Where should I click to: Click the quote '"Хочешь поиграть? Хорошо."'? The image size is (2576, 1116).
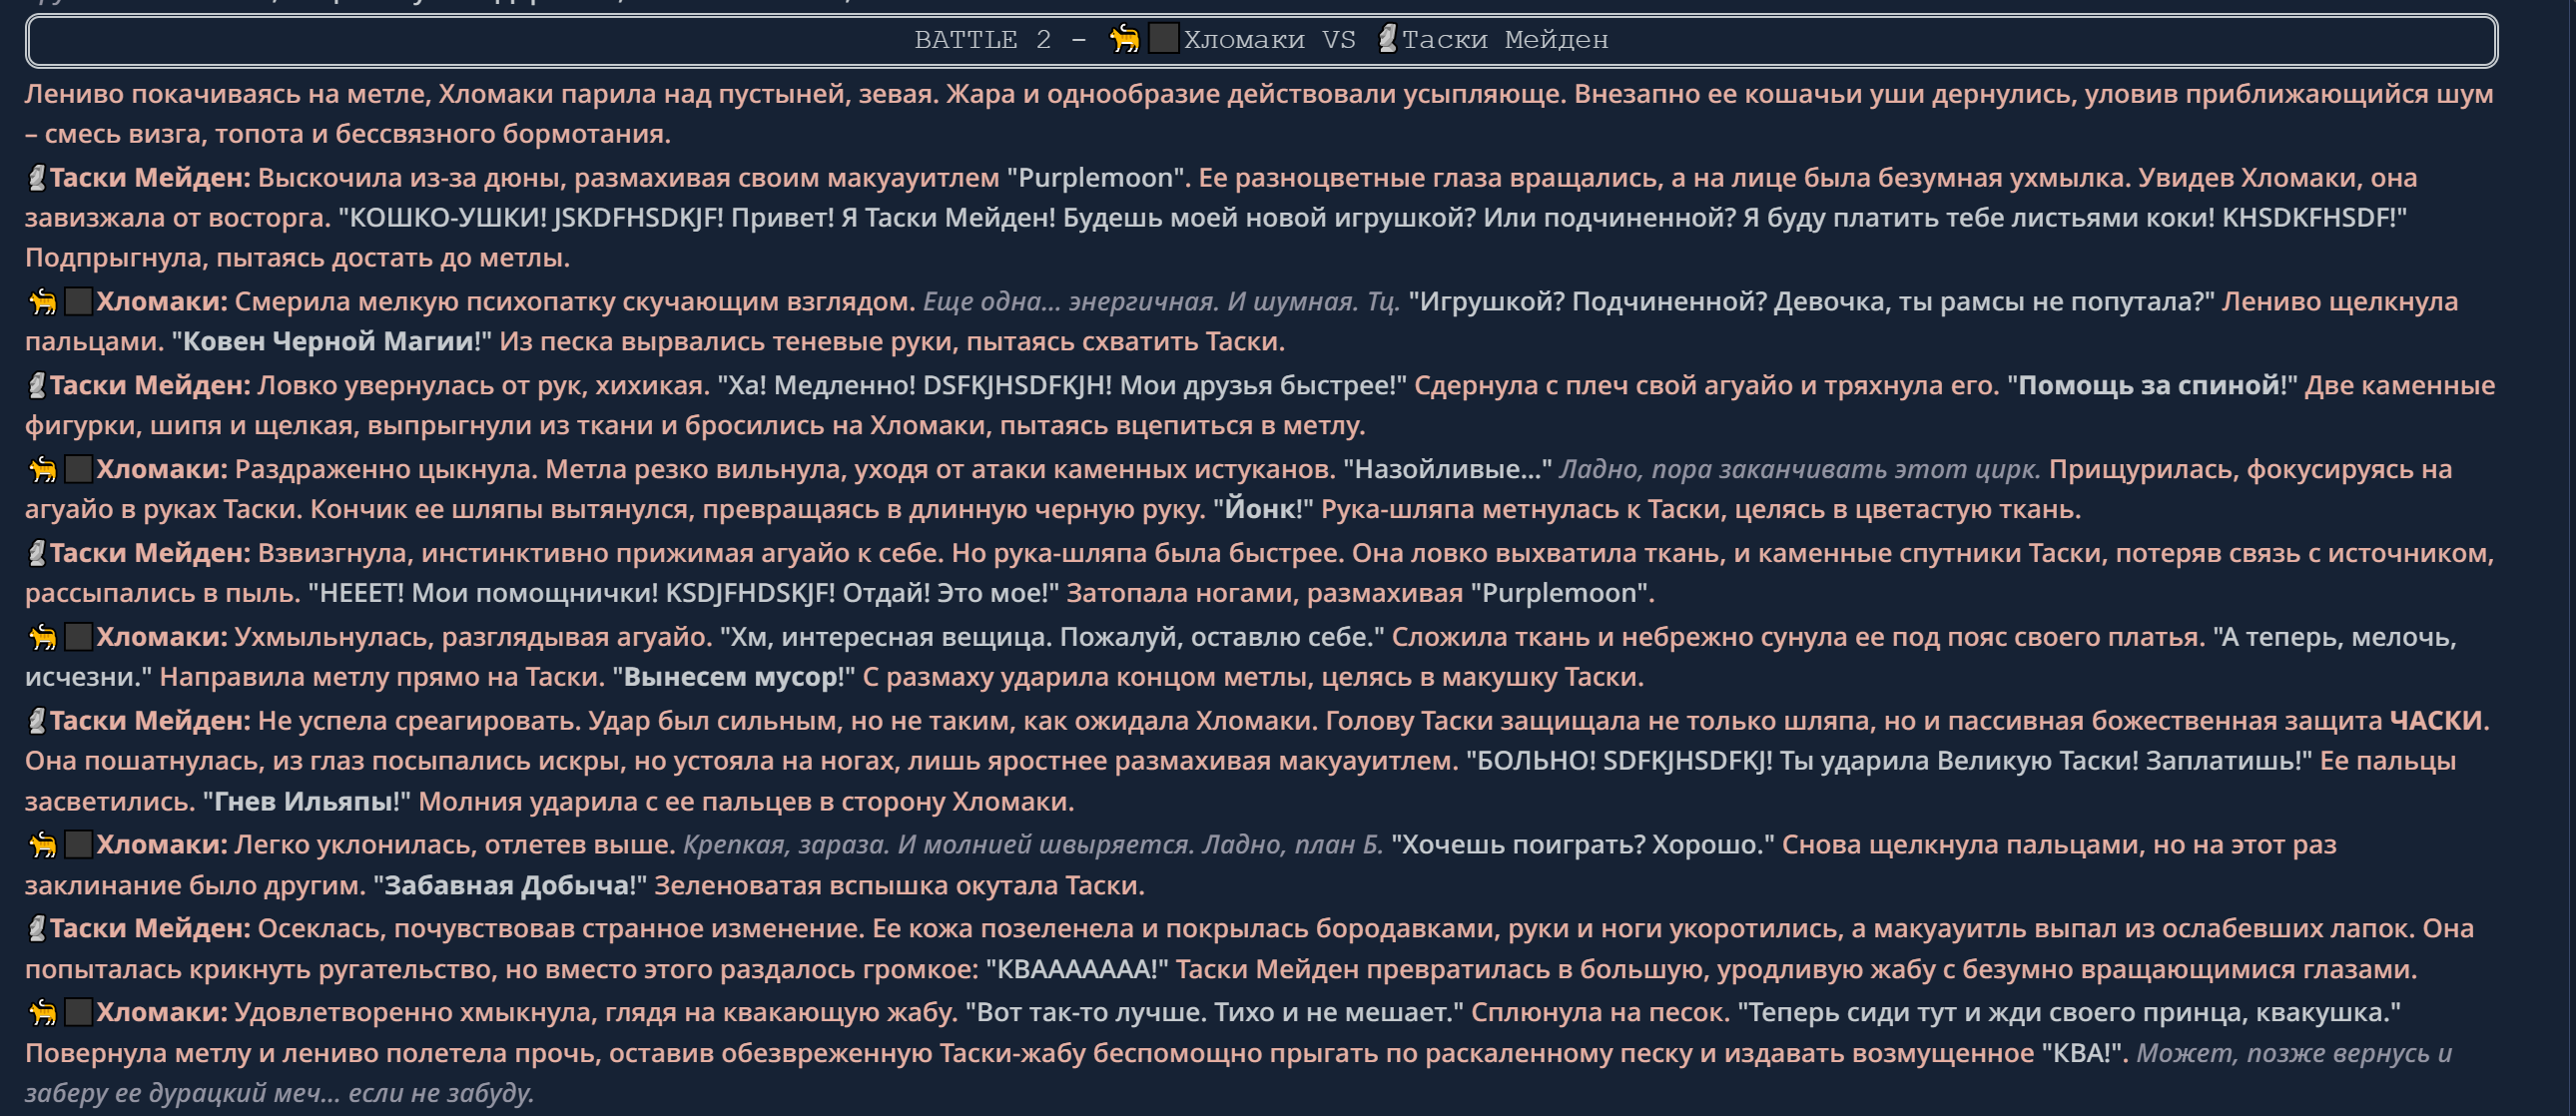pyautogui.click(x=1583, y=845)
